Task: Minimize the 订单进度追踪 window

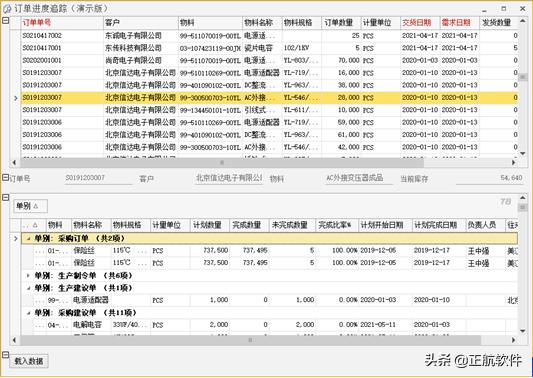Action: click(x=484, y=10)
